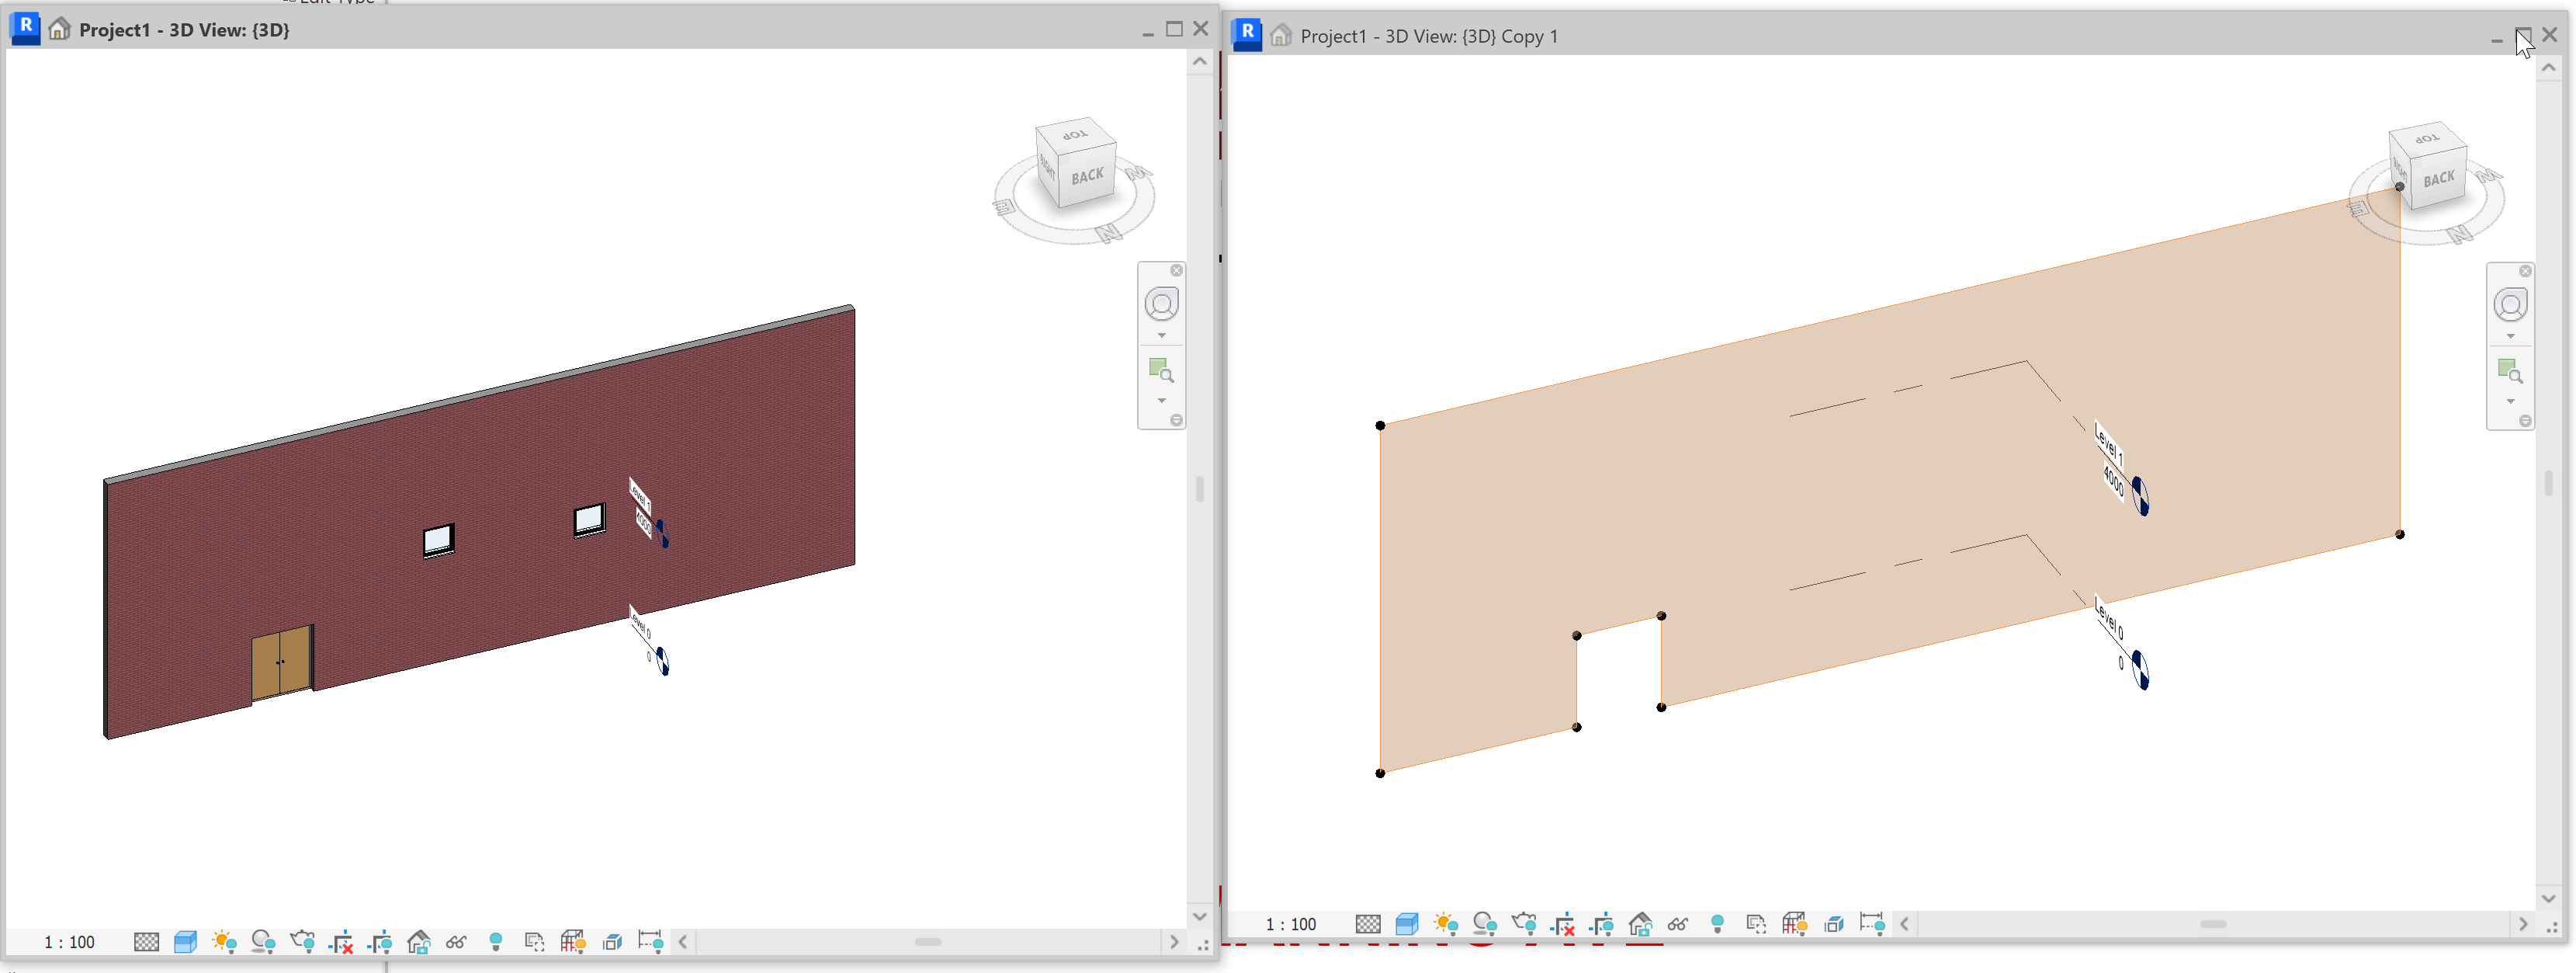This screenshot has height=973, width=2576.
Task: Click Unlocked 3D View house icon, right view
Action: (1640, 923)
